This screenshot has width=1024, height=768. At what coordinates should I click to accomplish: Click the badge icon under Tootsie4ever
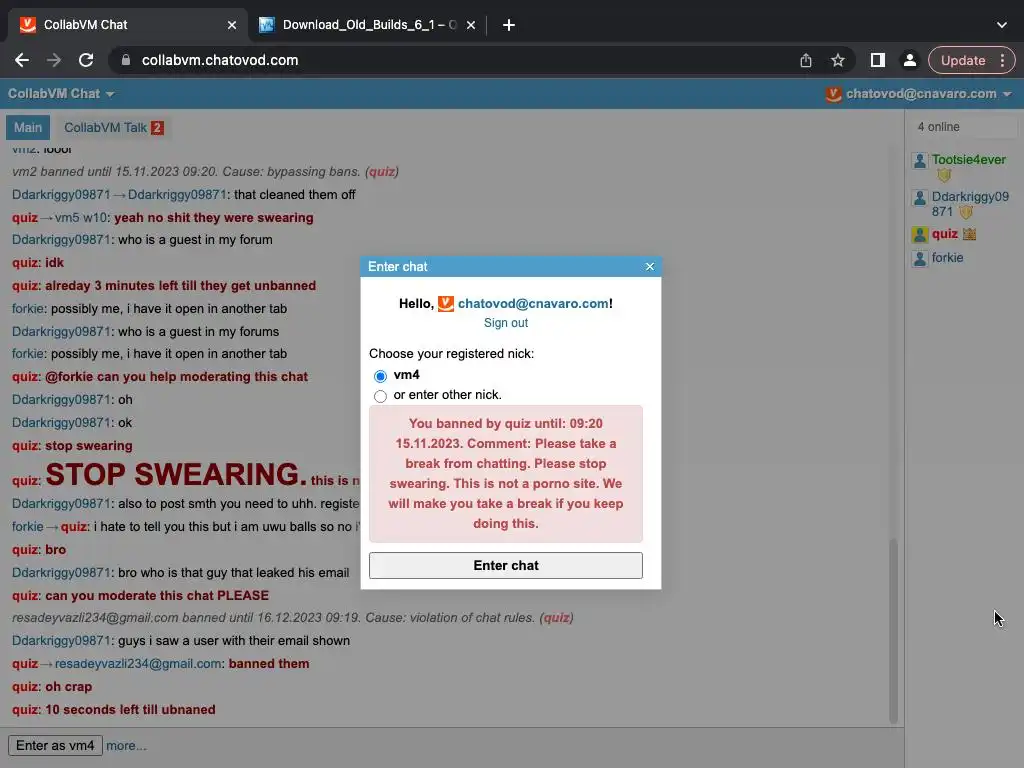point(944,175)
